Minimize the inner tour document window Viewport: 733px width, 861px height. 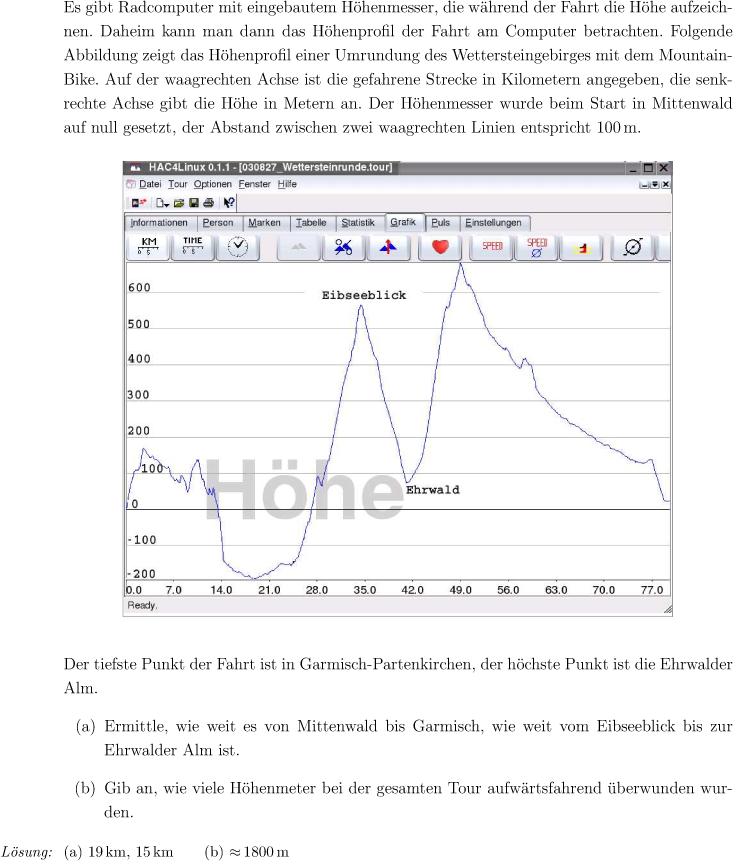pos(644,185)
